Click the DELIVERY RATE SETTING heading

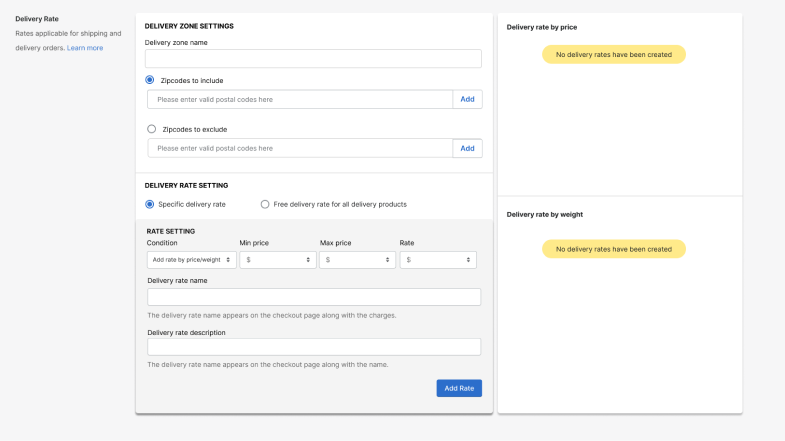(x=186, y=185)
